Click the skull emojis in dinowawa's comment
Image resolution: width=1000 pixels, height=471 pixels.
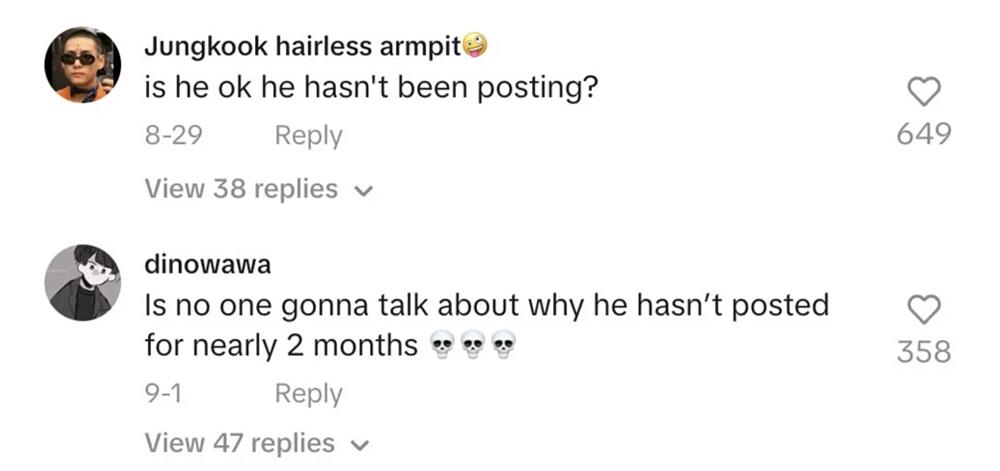point(474,347)
